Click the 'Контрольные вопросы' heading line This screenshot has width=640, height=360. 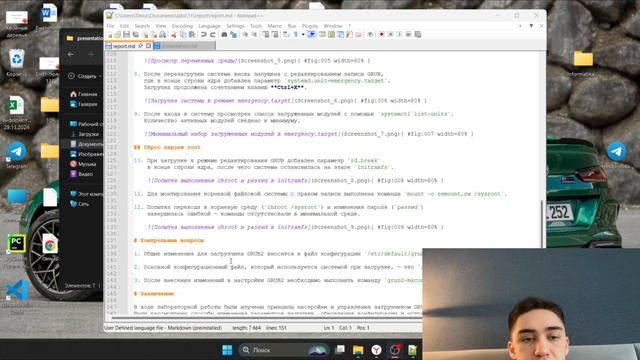169,240
